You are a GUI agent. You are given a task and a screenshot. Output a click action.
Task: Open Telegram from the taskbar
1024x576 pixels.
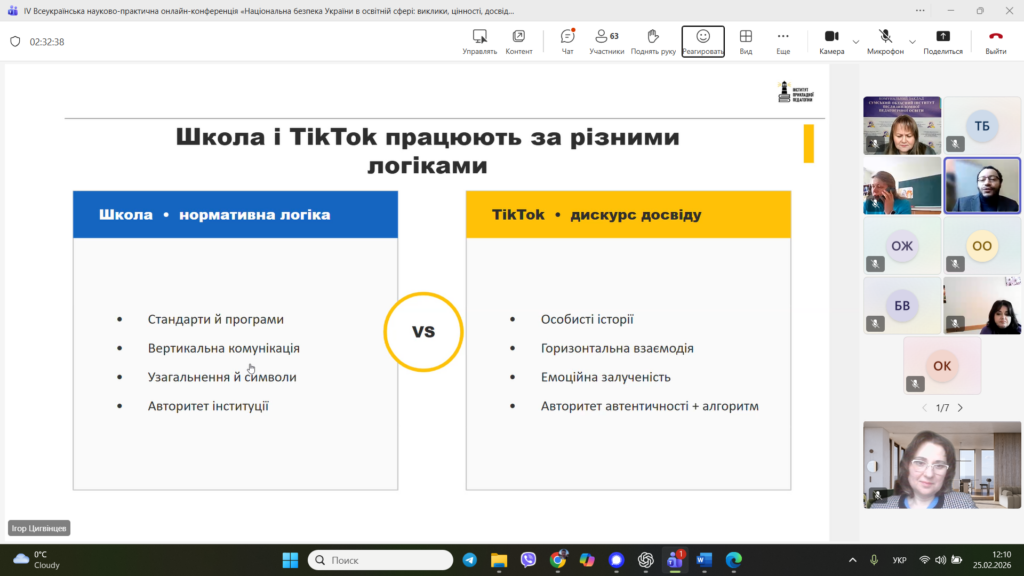coord(469,560)
